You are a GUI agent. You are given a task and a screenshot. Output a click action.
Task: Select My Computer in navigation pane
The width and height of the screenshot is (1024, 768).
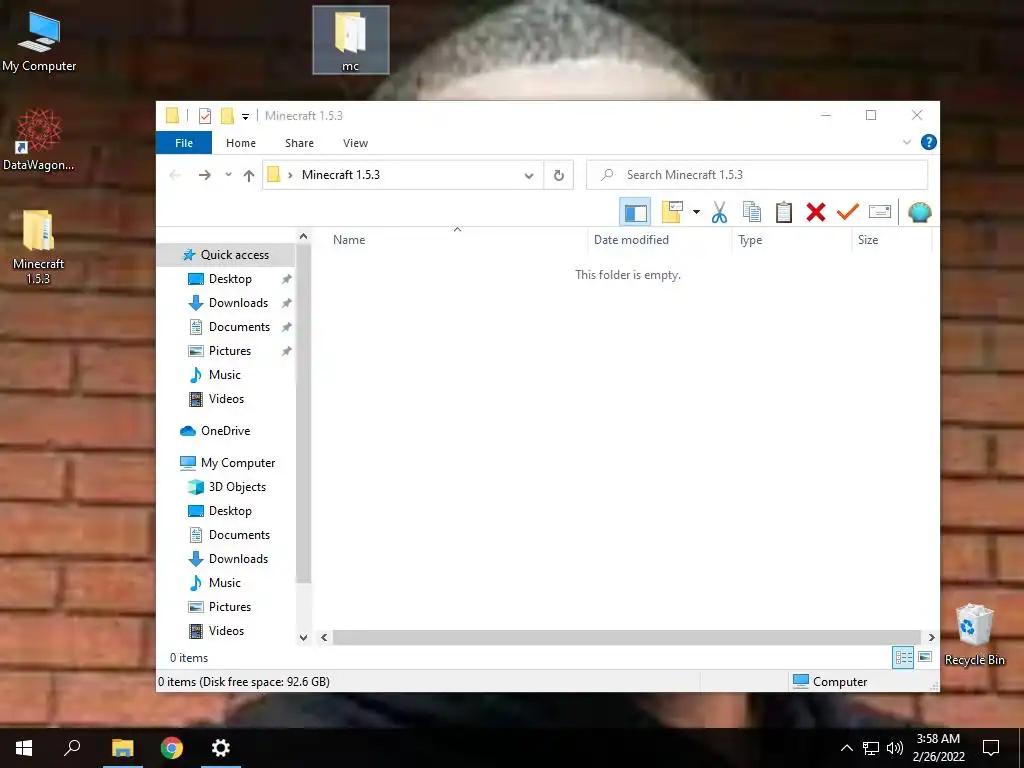point(227,463)
